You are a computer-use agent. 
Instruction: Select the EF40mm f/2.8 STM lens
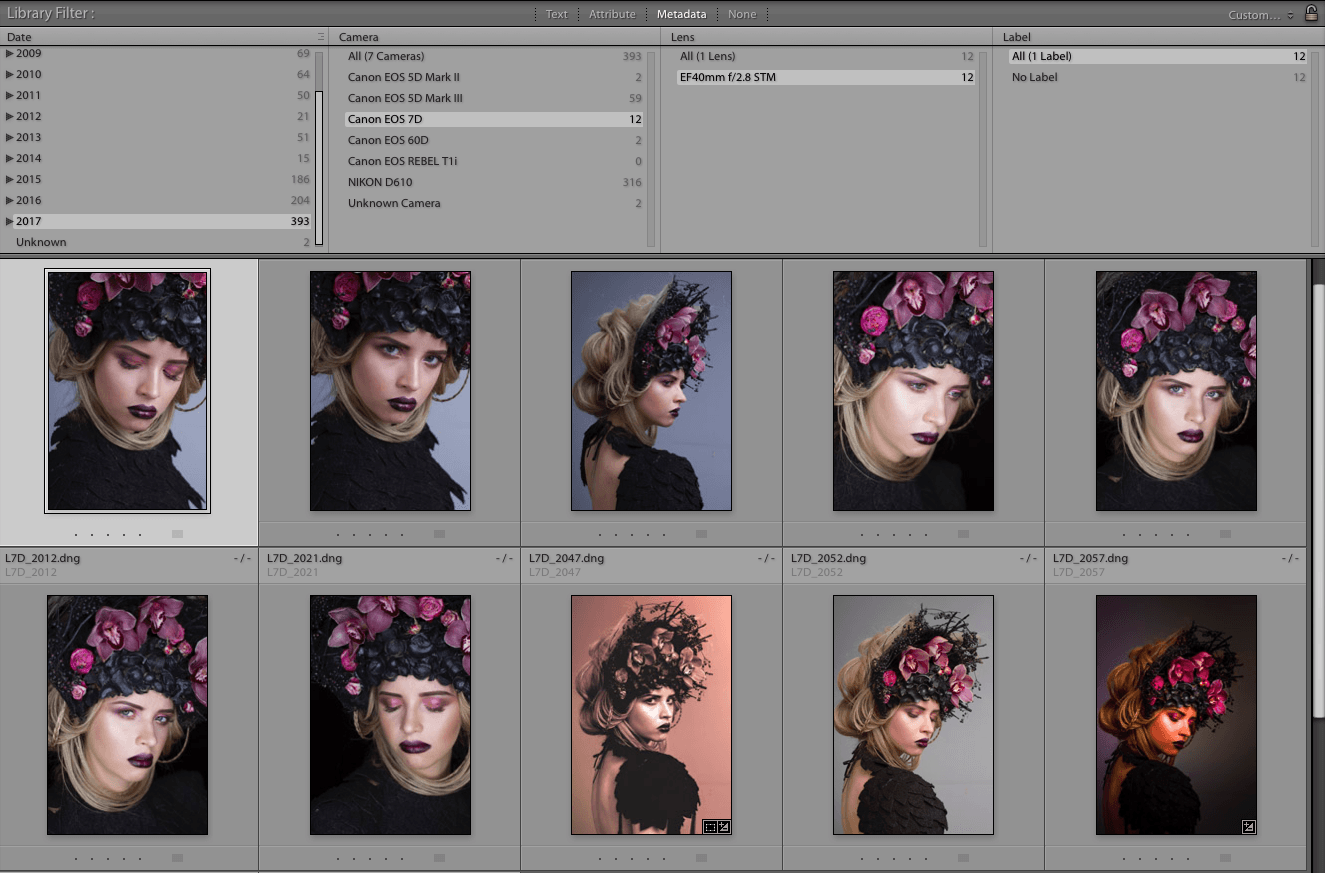click(826, 77)
